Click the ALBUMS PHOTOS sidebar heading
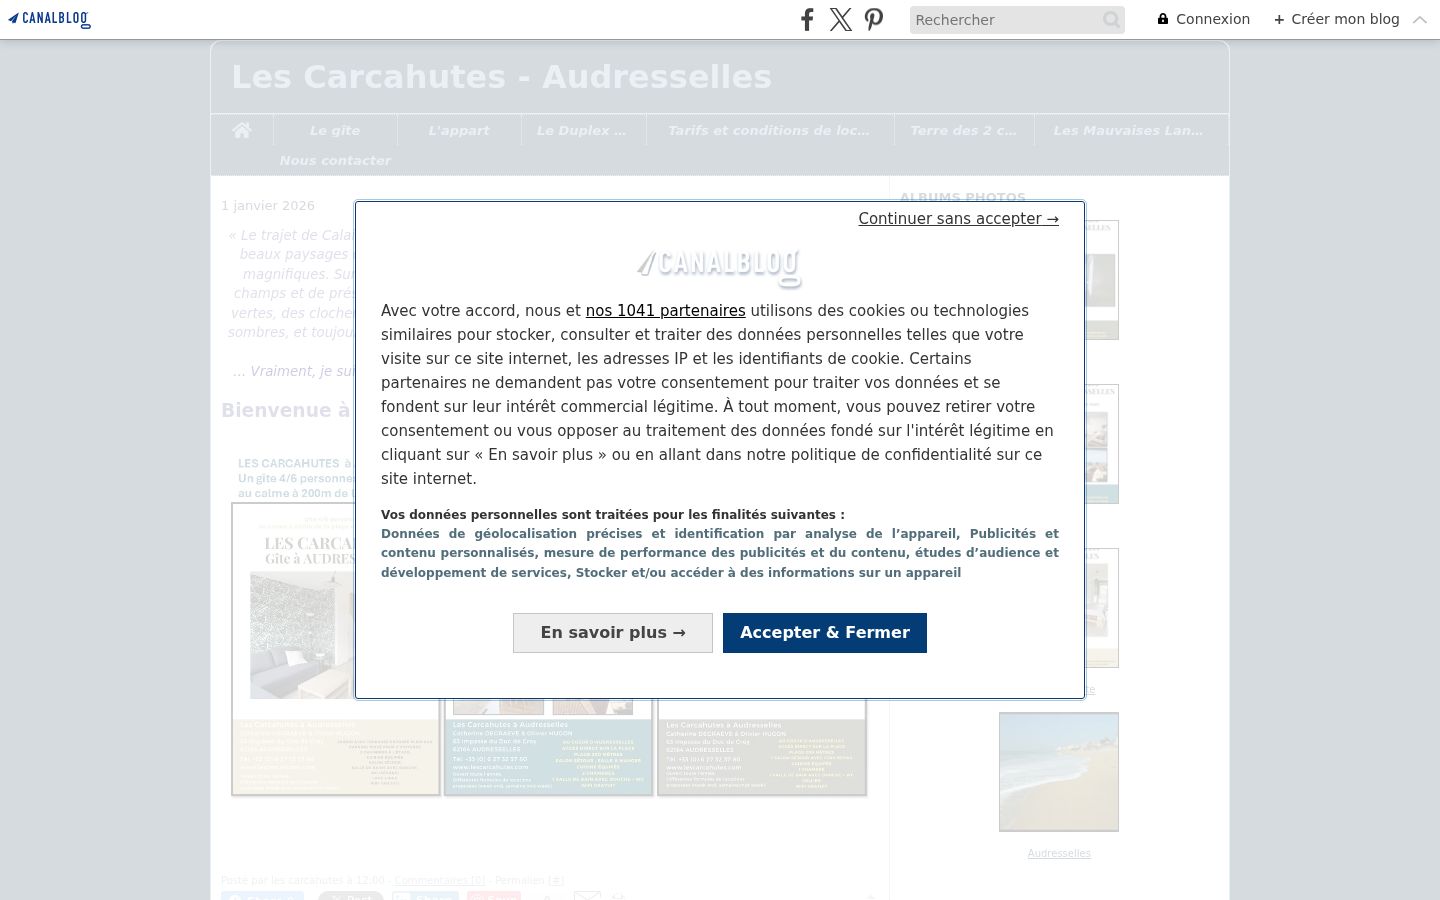The height and width of the screenshot is (900, 1440). click(x=962, y=197)
